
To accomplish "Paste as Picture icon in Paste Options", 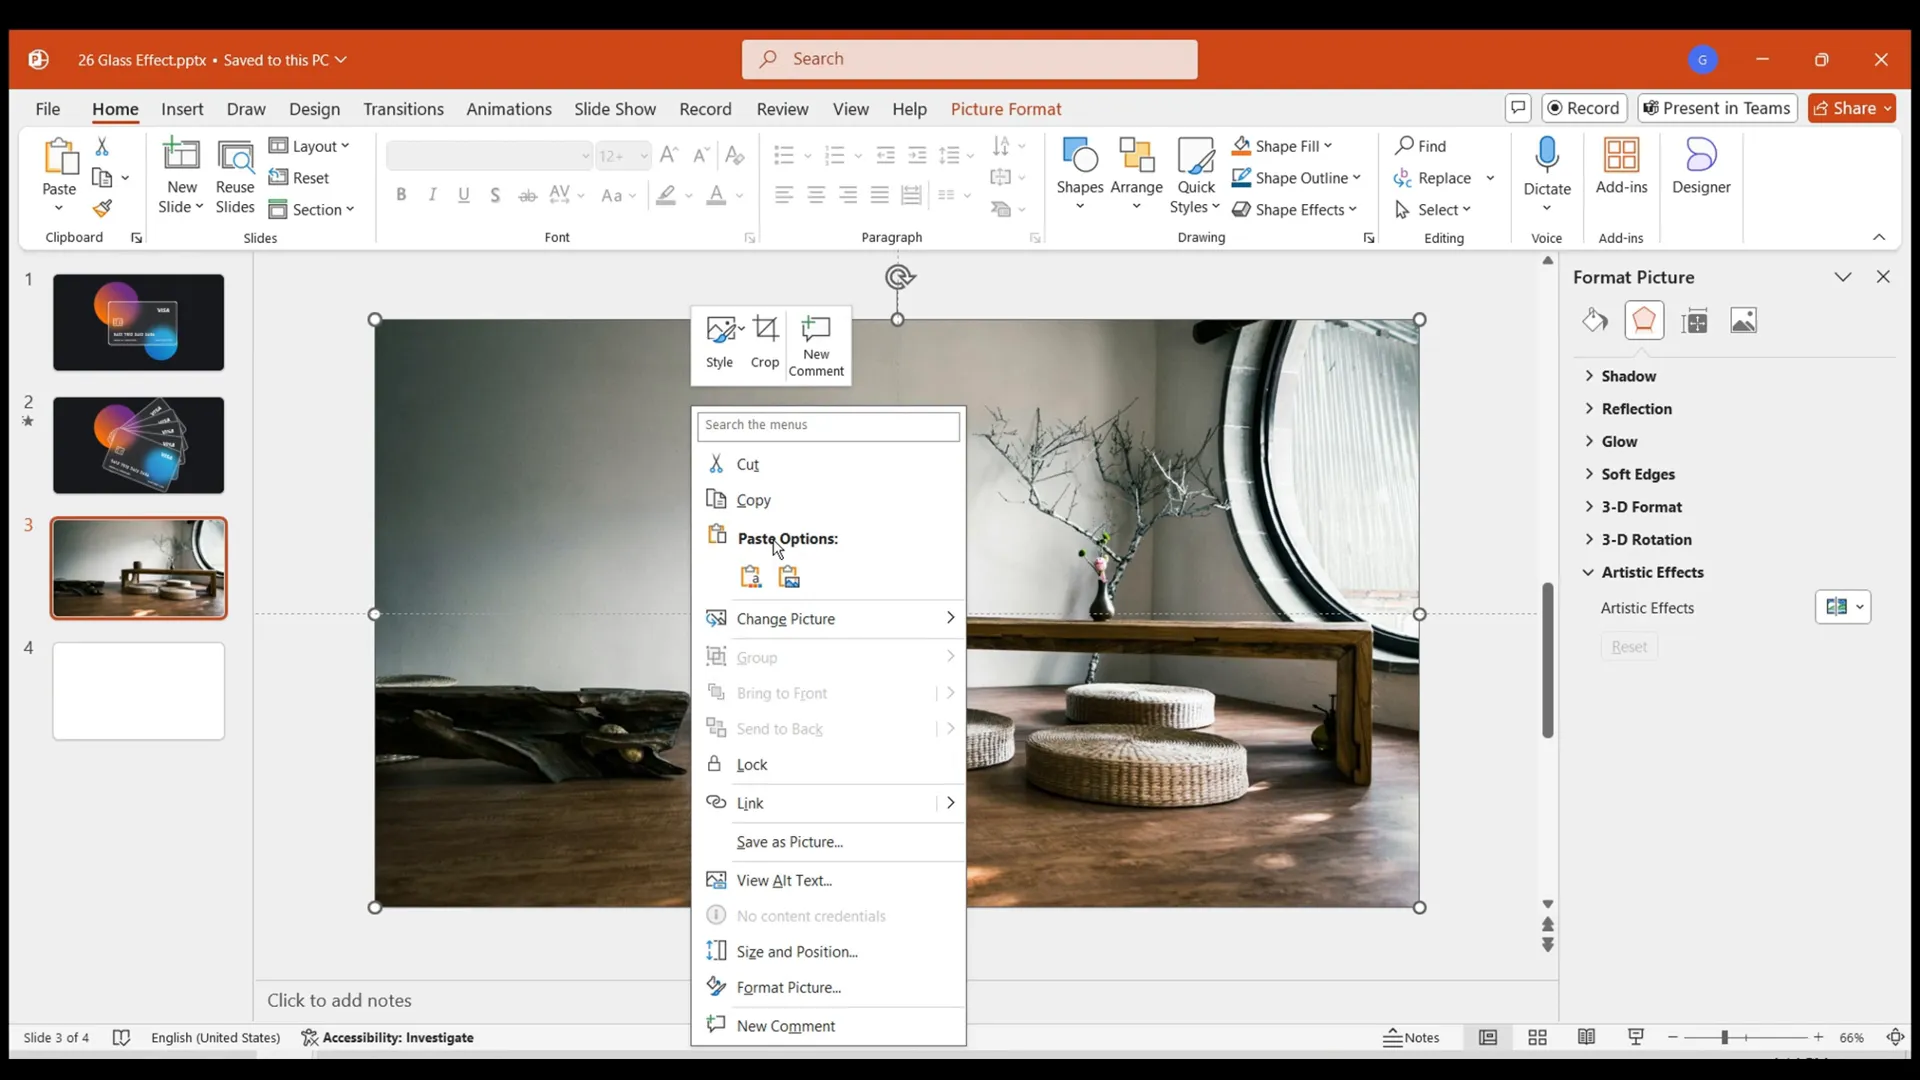I will pos(789,577).
